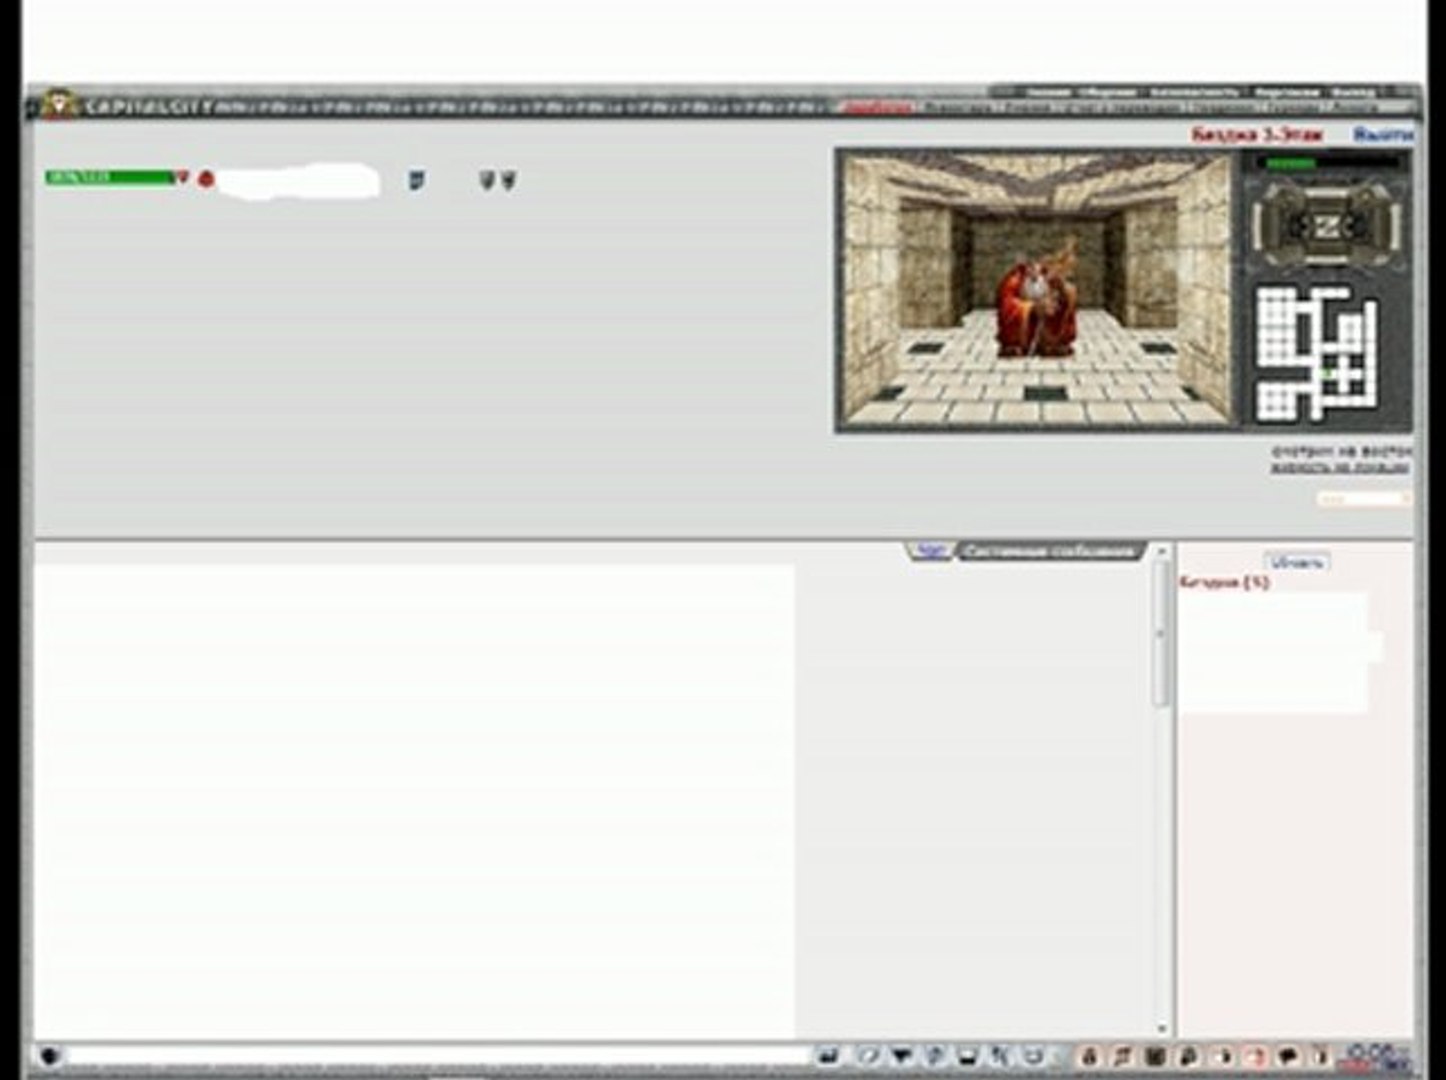Click the black downward triangle toolbar icon
1446x1080 pixels.
tap(901, 1057)
